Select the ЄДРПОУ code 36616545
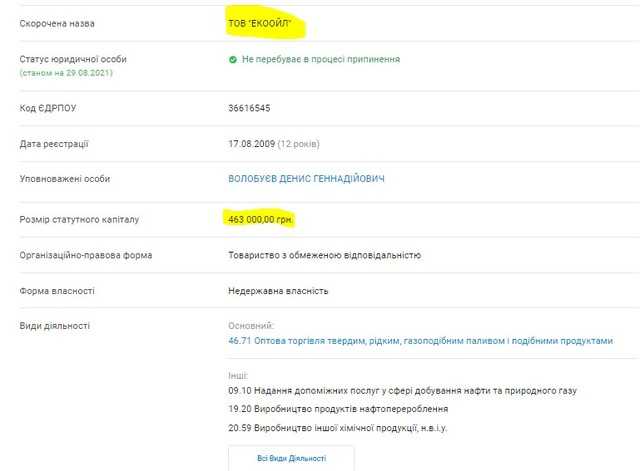The width and height of the screenshot is (640, 471). 249,108
